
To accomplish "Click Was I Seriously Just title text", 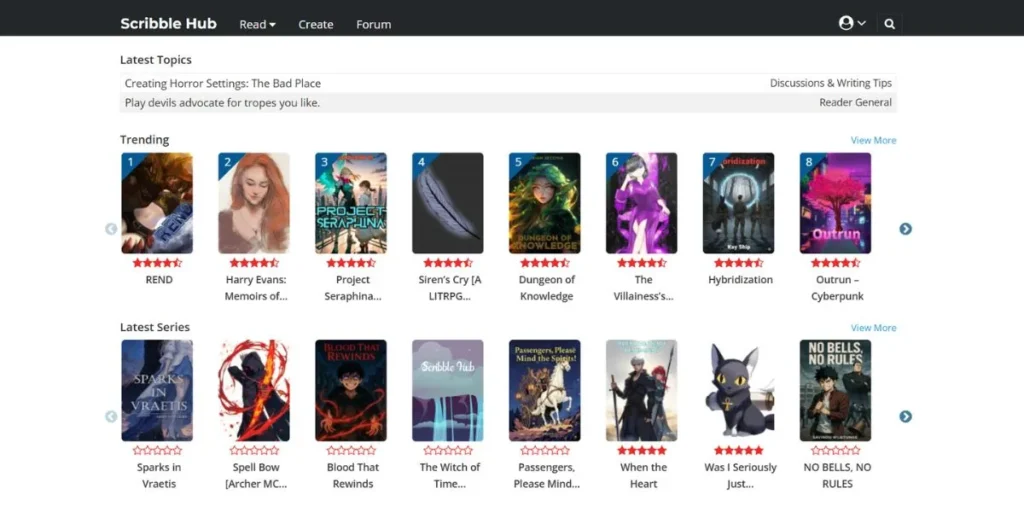I will click(x=741, y=475).
